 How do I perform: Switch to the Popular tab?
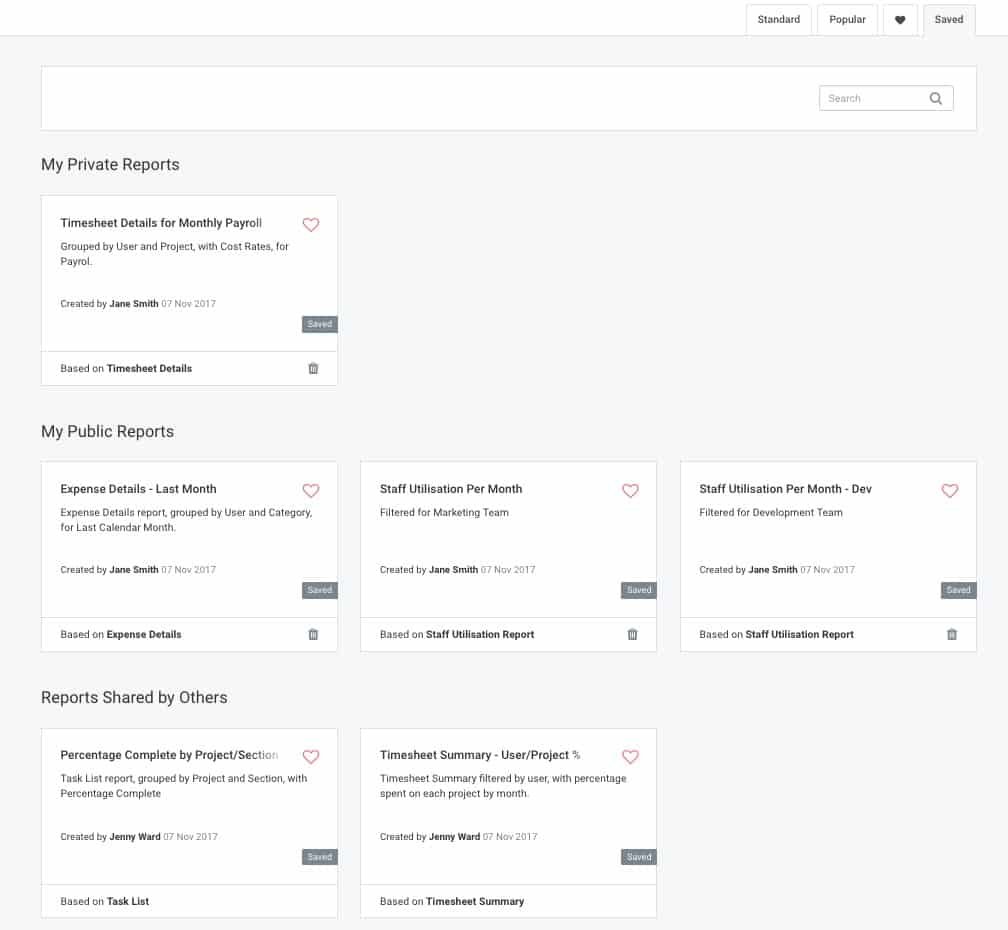coord(847,20)
